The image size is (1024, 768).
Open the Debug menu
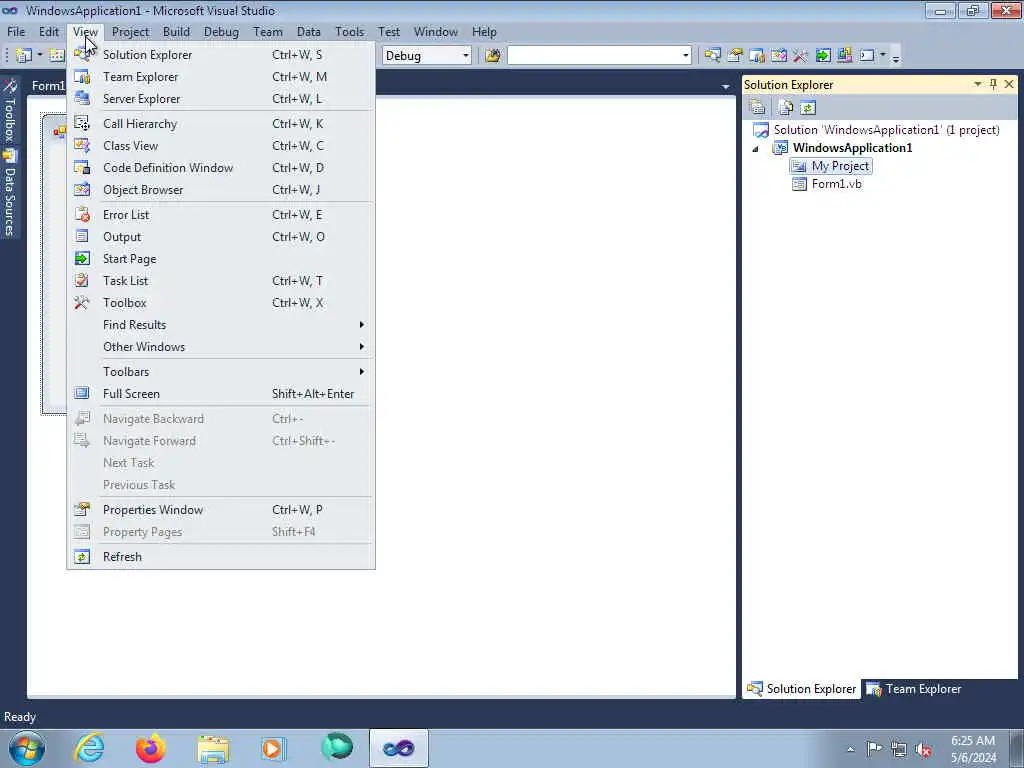tap(221, 32)
